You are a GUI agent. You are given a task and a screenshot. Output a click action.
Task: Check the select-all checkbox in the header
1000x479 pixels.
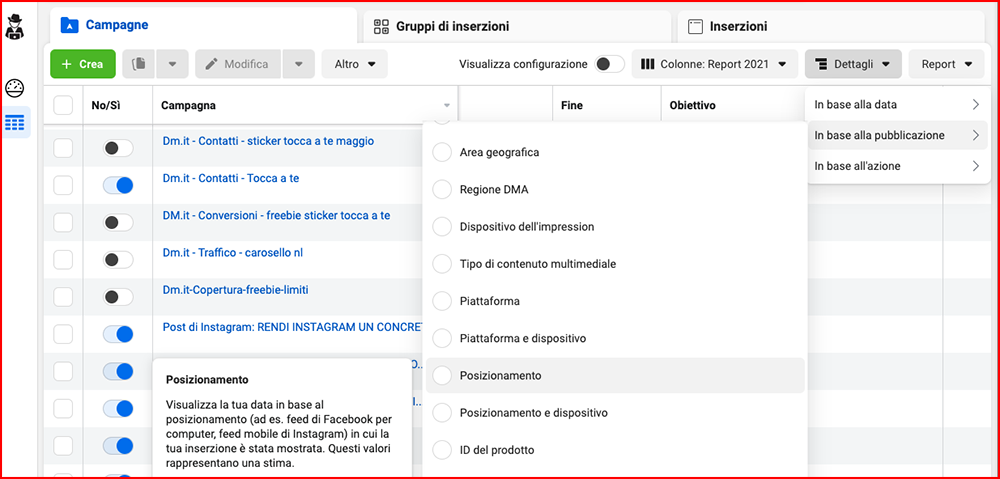pos(63,105)
